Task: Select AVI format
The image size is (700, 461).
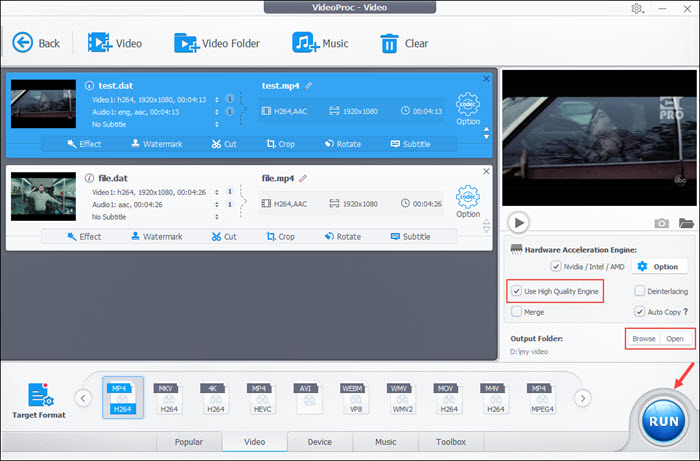Action: [308, 398]
